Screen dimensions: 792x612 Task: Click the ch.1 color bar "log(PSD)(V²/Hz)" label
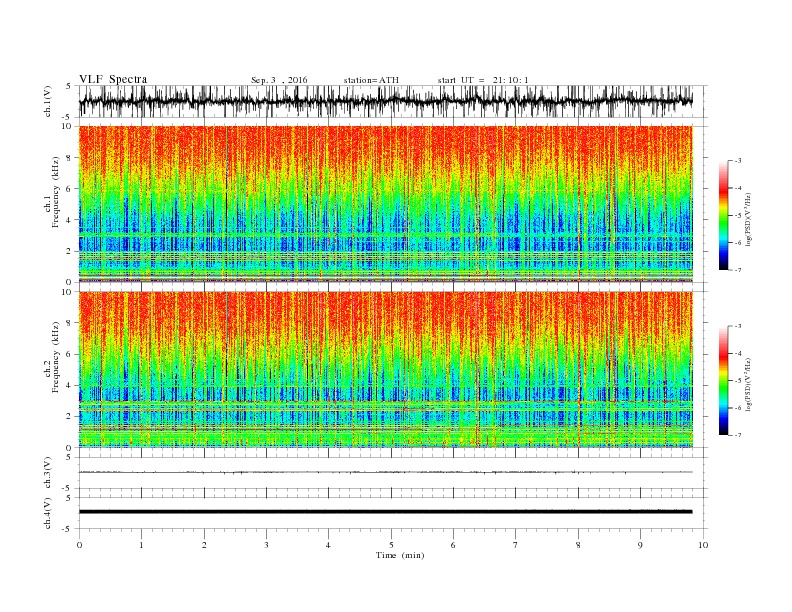pos(748,220)
